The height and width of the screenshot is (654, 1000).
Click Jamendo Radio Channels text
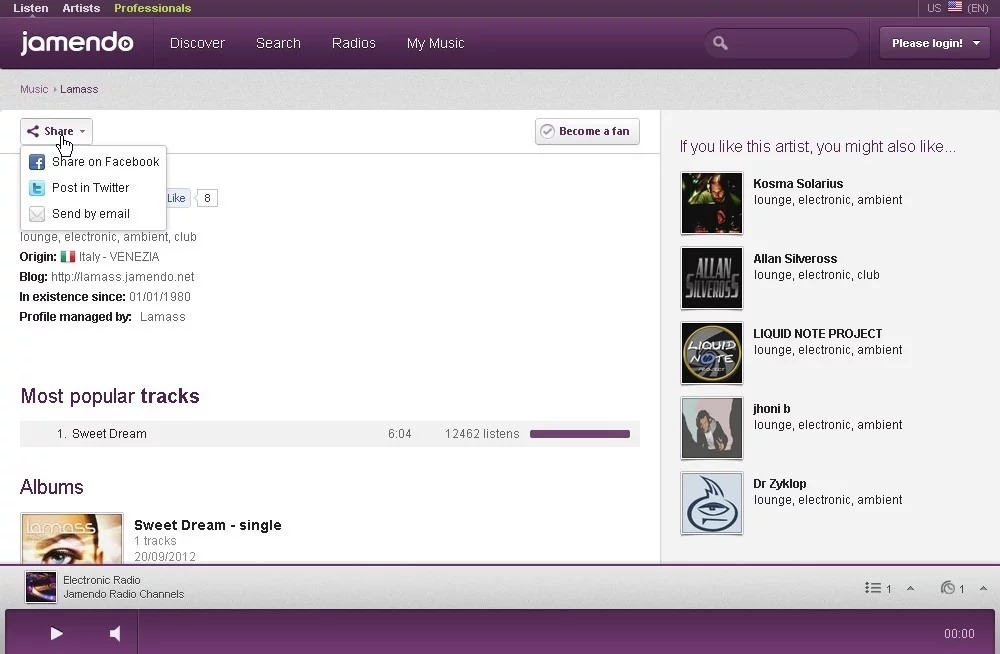pyautogui.click(x=124, y=595)
